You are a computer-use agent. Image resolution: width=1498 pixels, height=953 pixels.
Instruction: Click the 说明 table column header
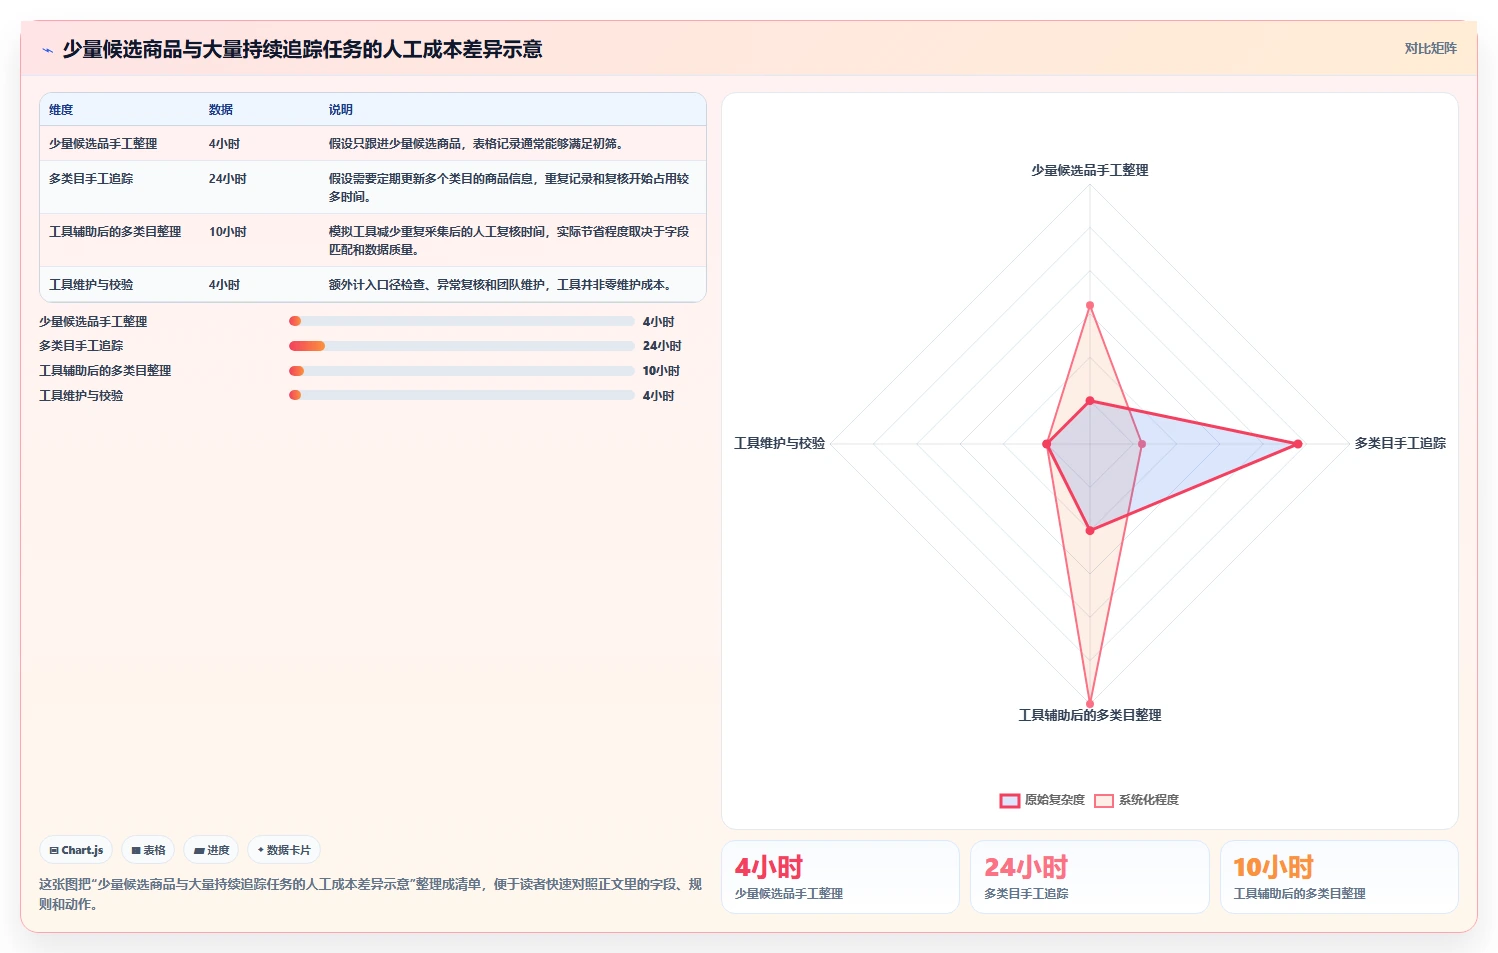(341, 110)
